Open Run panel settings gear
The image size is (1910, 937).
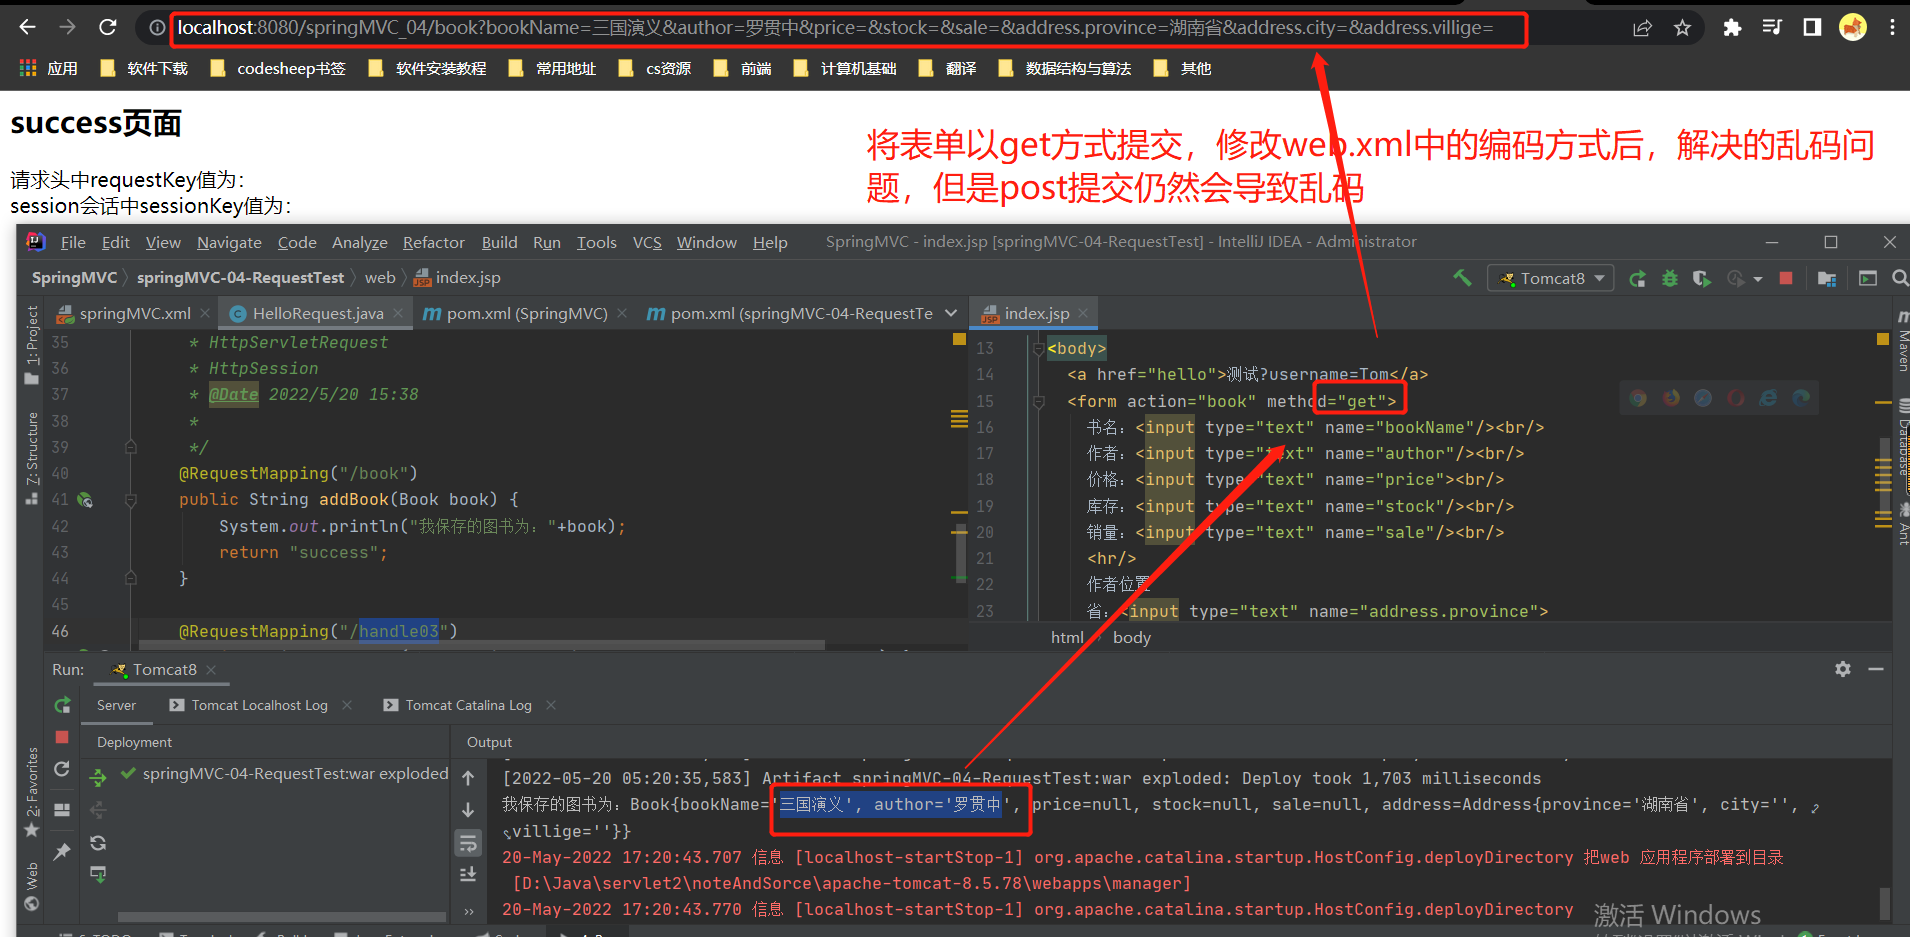(x=1843, y=669)
